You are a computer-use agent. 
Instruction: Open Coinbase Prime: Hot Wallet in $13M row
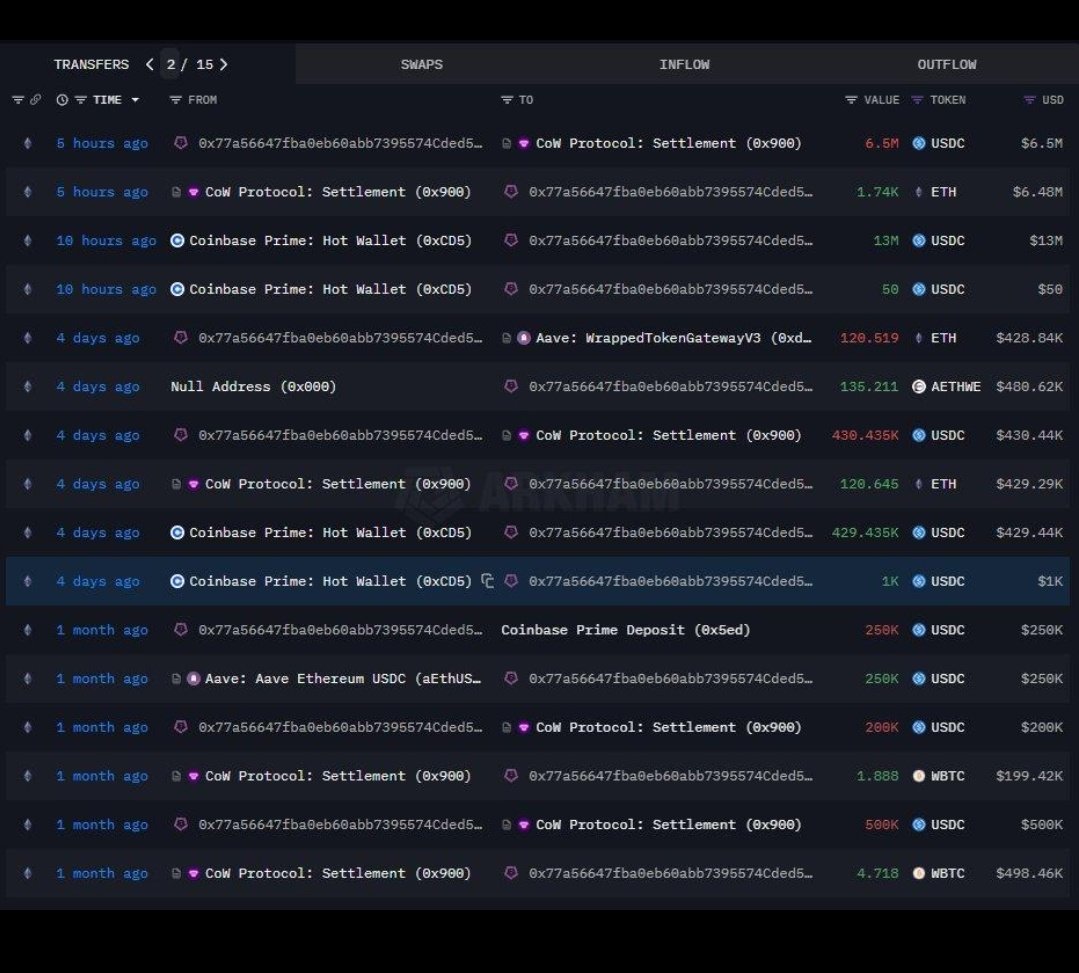[x=330, y=240]
